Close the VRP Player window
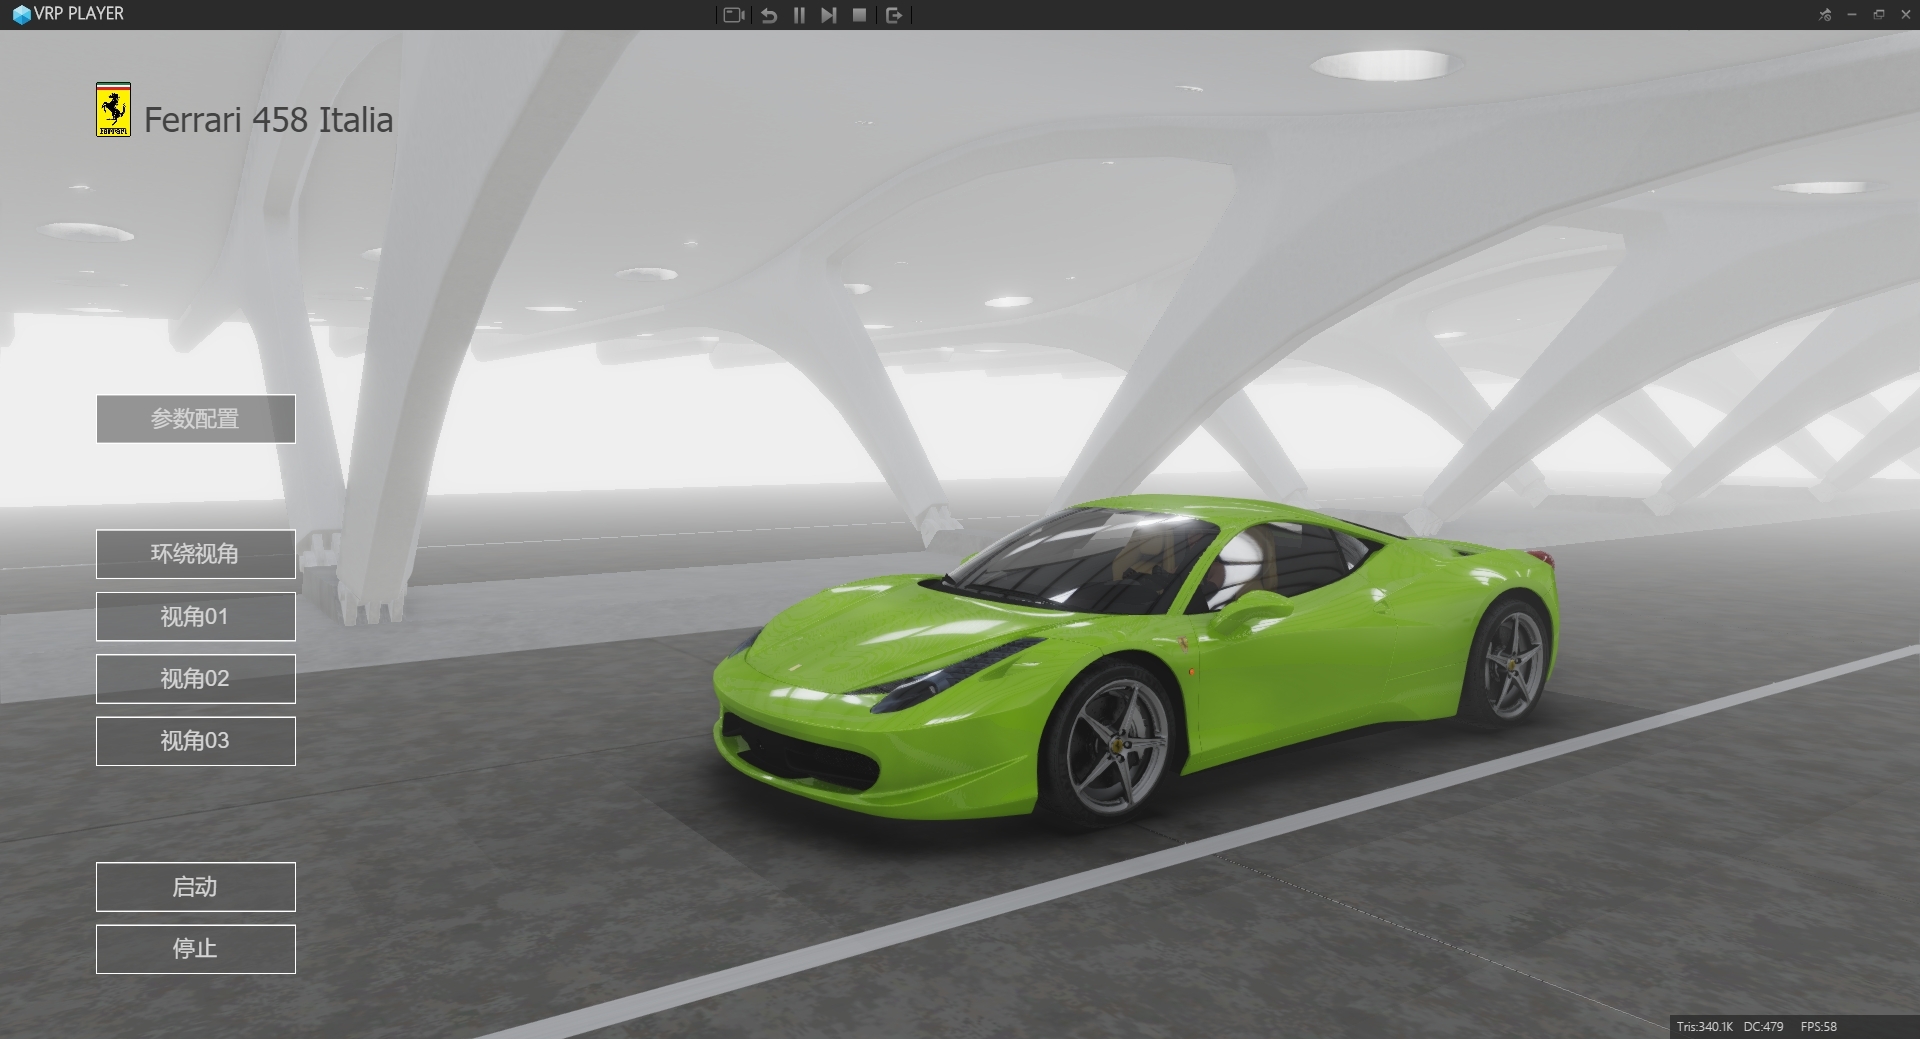This screenshot has width=1920, height=1039. click(x=1905, y=14)
